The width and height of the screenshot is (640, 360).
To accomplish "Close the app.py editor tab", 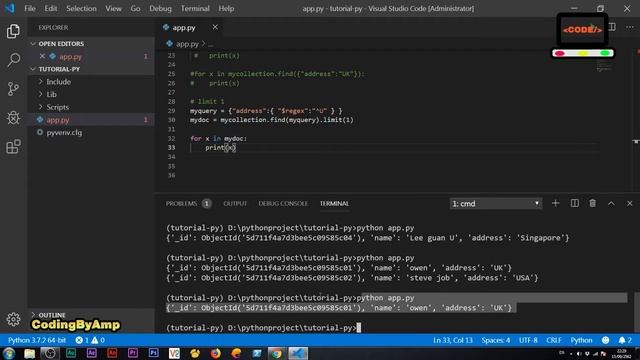I will click(215, 27).
